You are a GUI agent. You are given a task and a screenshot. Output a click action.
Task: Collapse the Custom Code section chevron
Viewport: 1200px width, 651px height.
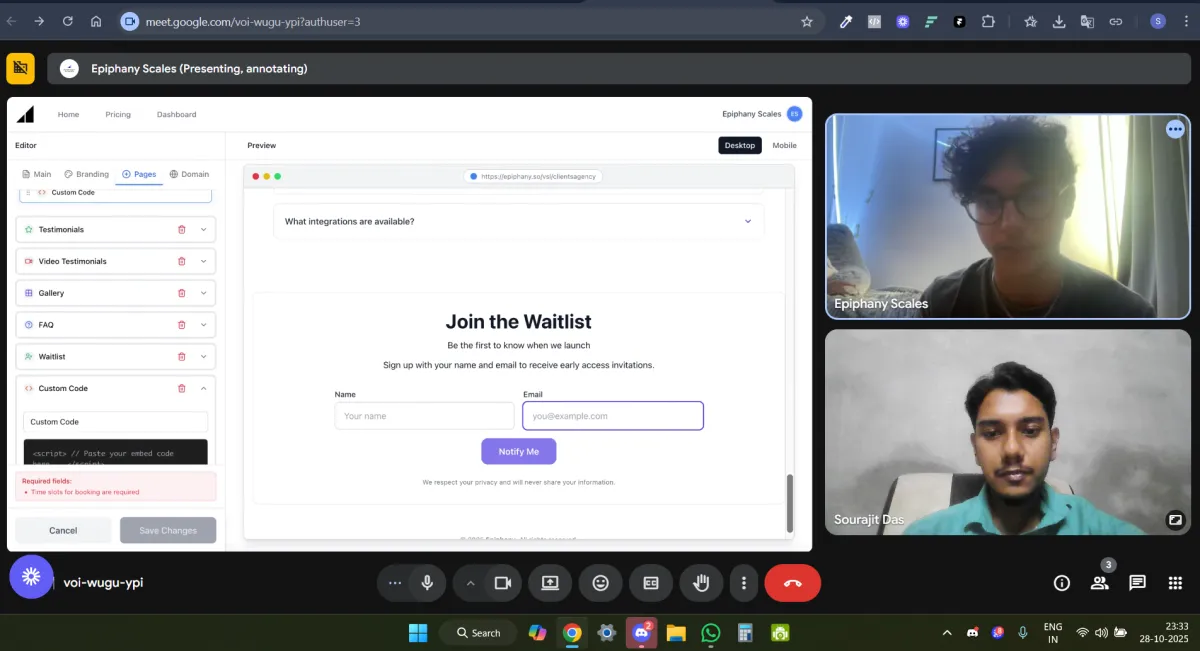tap(203, 388)
